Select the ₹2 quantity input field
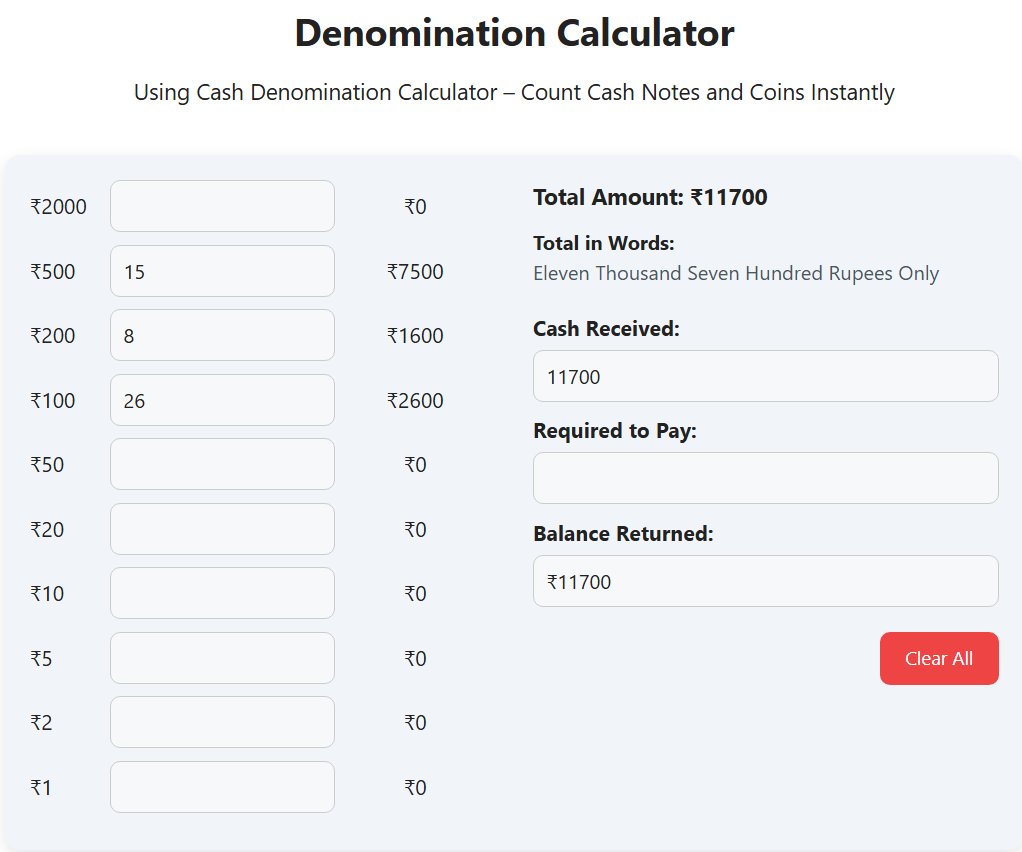Image resolution: width=1022 pixels, height=852 pixels. (222, 722)
